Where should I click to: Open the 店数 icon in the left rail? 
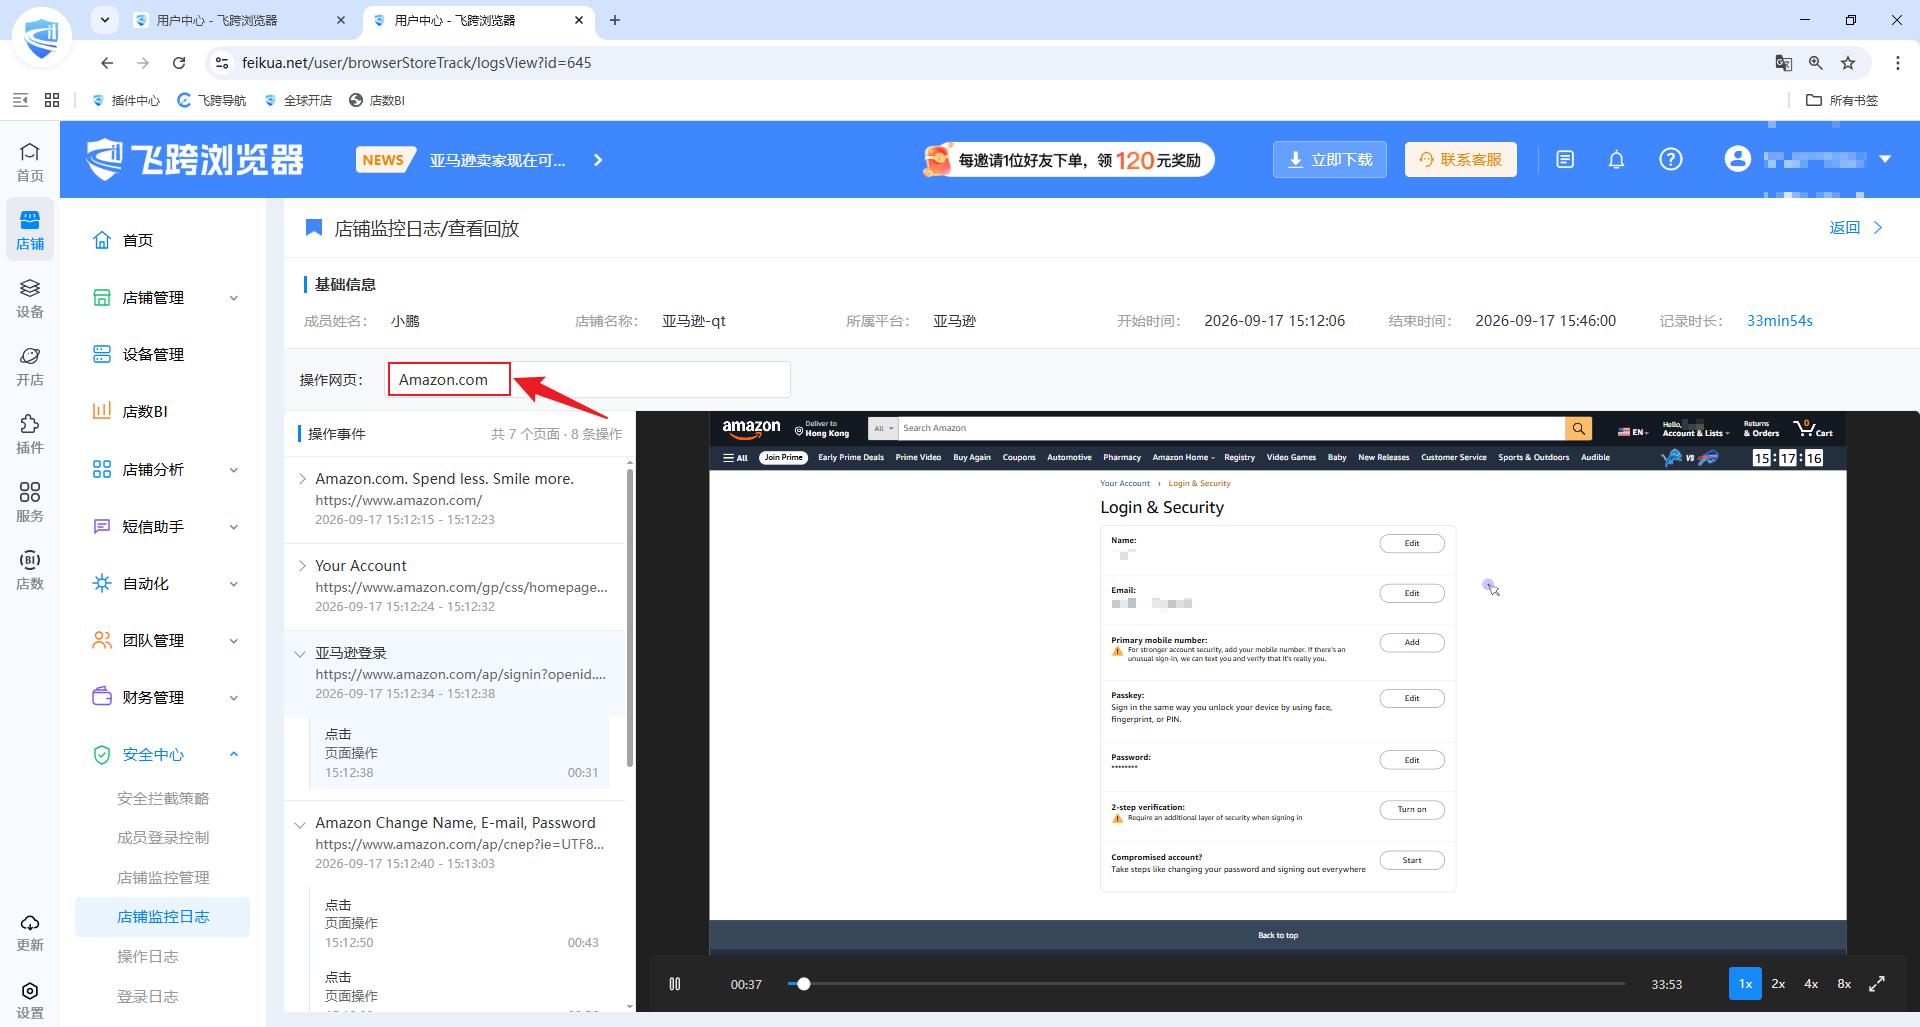point(30,570)
